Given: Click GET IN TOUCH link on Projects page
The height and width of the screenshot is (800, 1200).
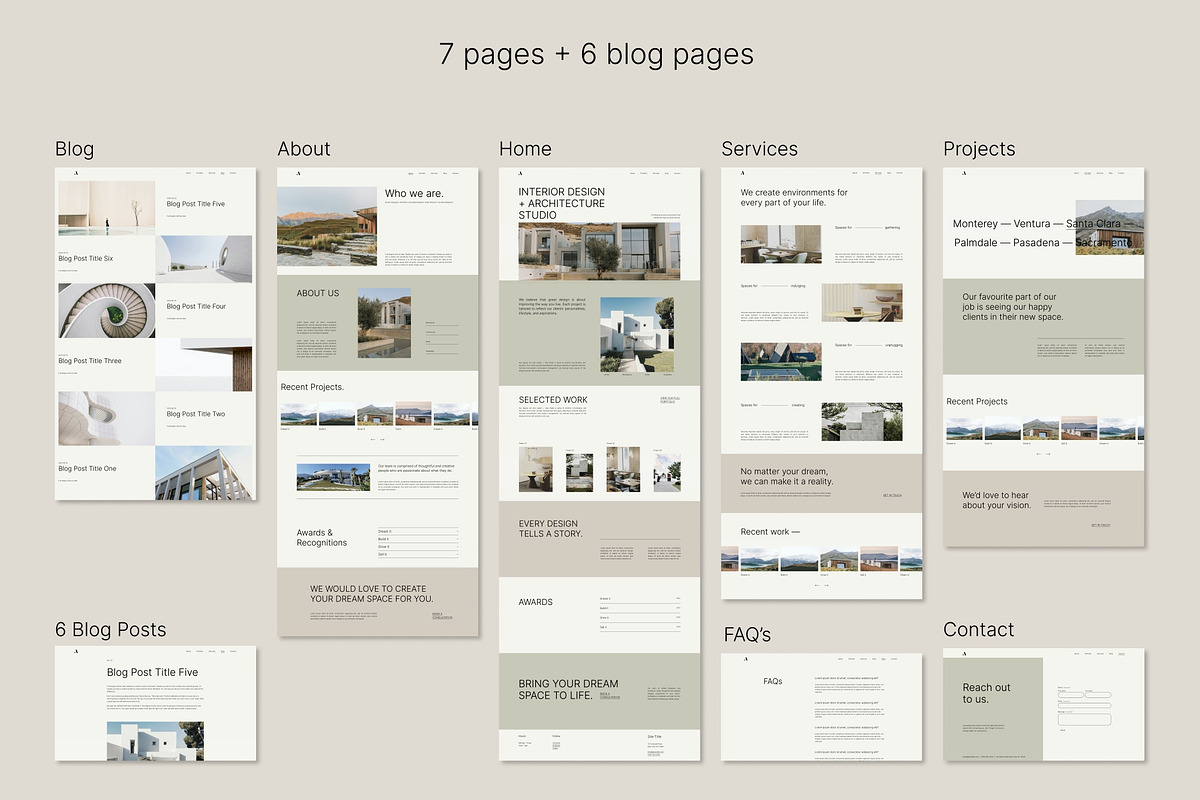Looking at the screenshot, I should click(x=1101, y=525).
